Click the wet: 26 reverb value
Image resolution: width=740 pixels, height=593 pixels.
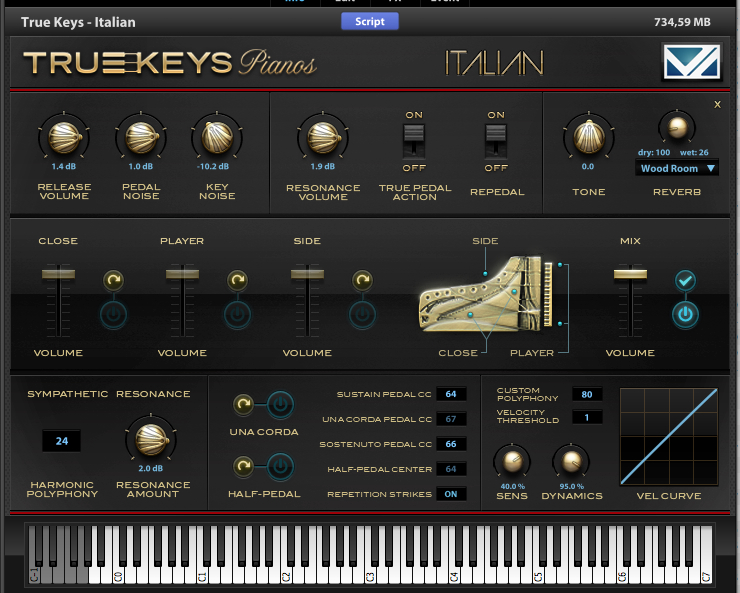(x=694, y=152)
